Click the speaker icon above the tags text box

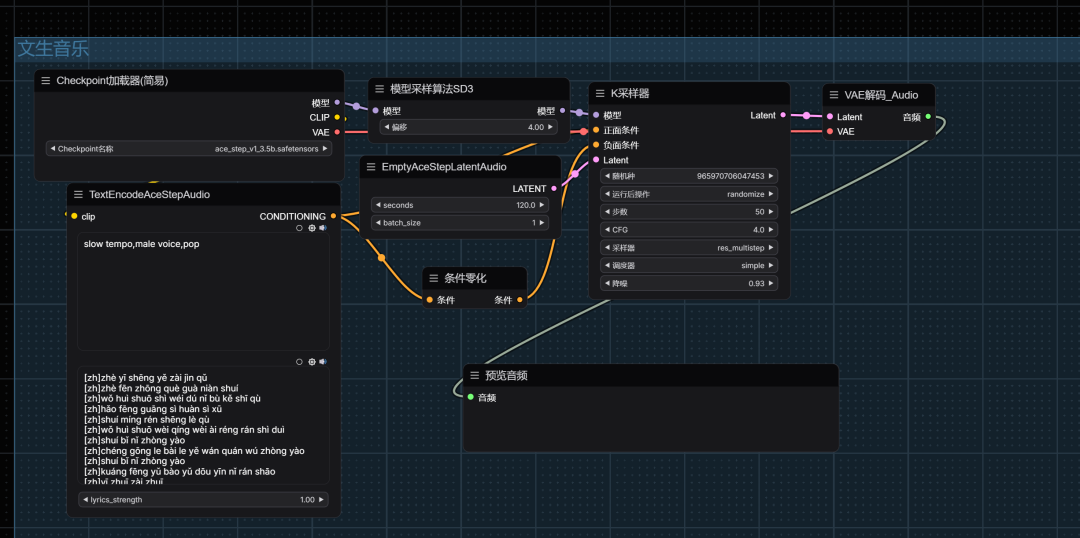coord(322,228)
